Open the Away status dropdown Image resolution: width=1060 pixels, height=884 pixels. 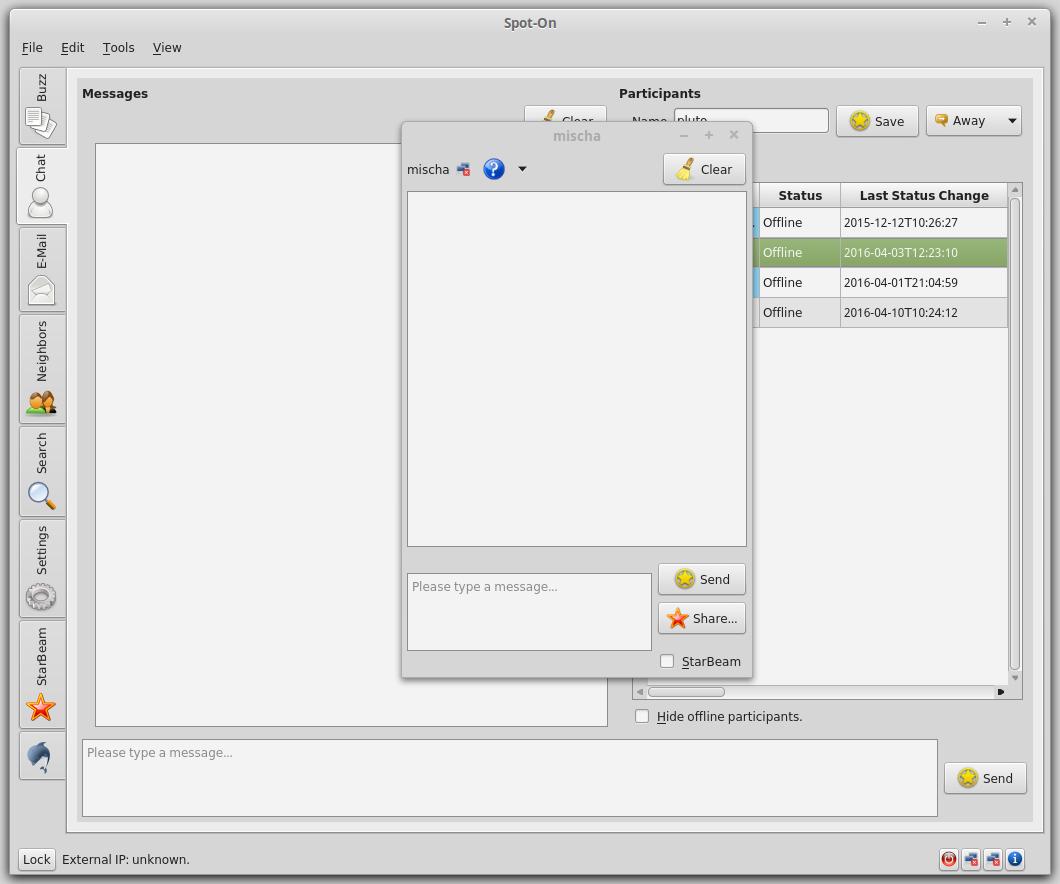click(x=1011, y=121)
